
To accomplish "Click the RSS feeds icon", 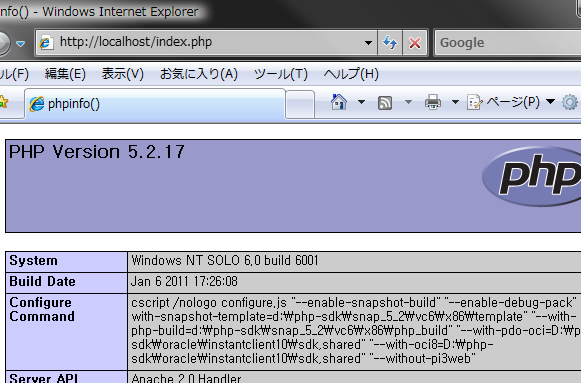I will coord(385,103).
